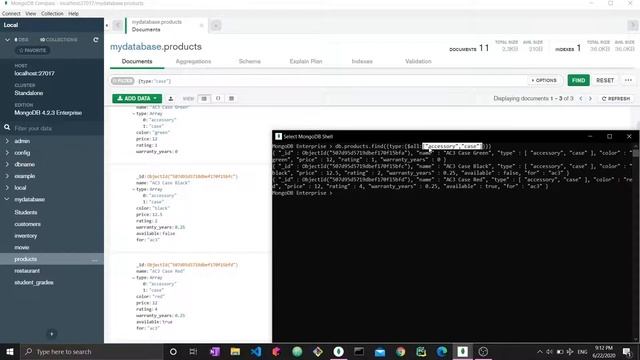This screenshot has height=360, width=640.
Task: Open Microsoft Edge from the taskbar
Action: [x=442, y=351]
